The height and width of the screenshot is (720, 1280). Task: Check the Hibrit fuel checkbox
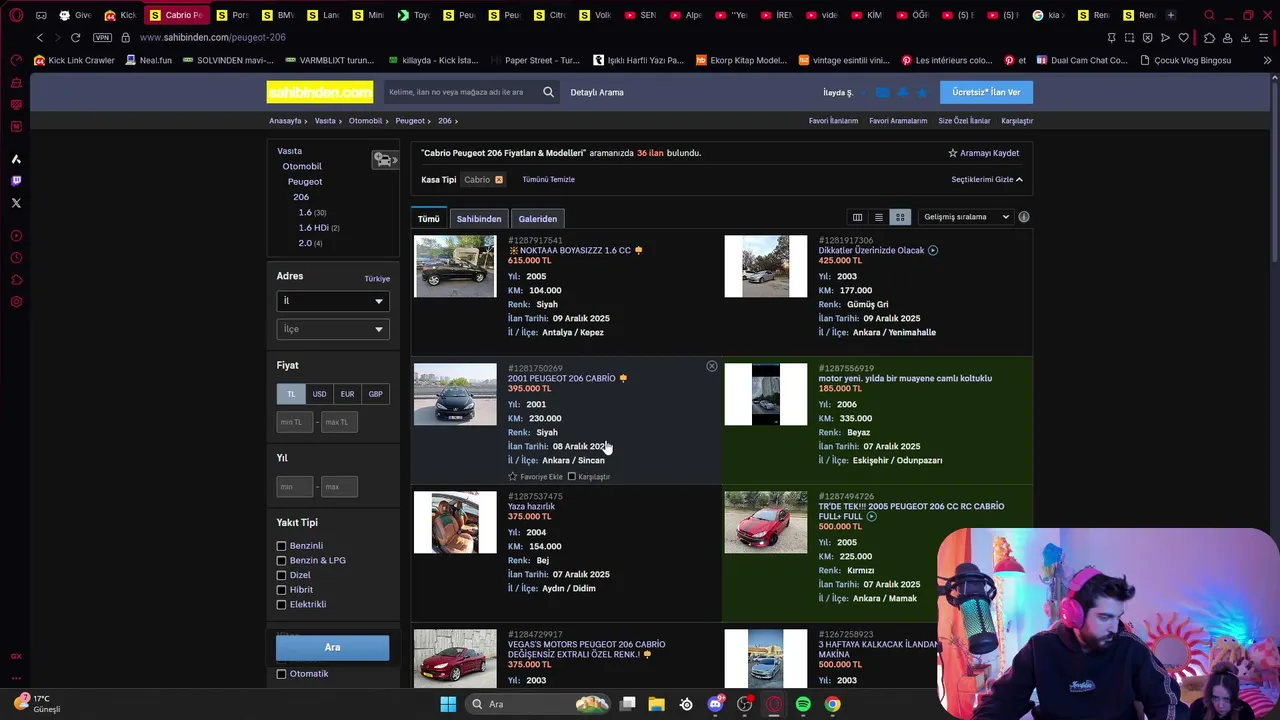(x=281, y=590)
